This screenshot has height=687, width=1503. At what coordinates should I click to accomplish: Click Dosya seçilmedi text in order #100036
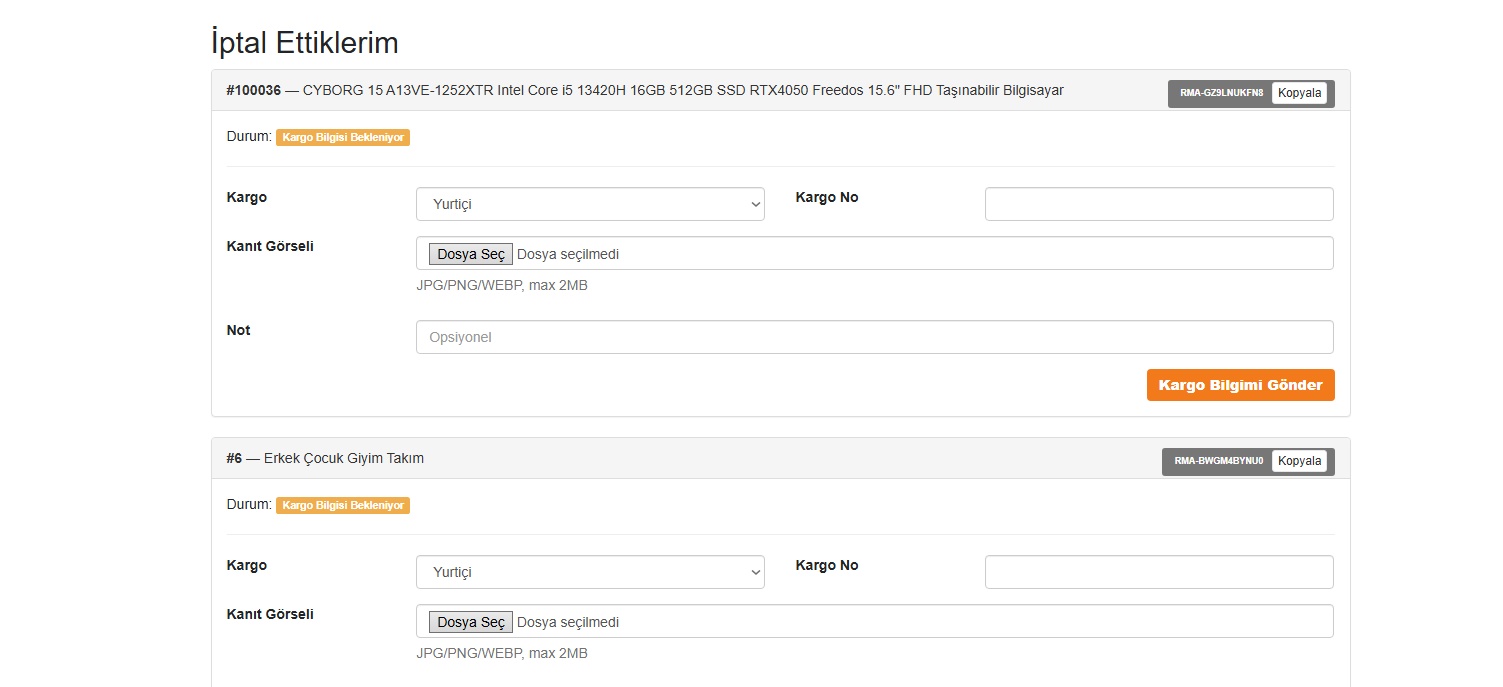[x=568, y=254]
